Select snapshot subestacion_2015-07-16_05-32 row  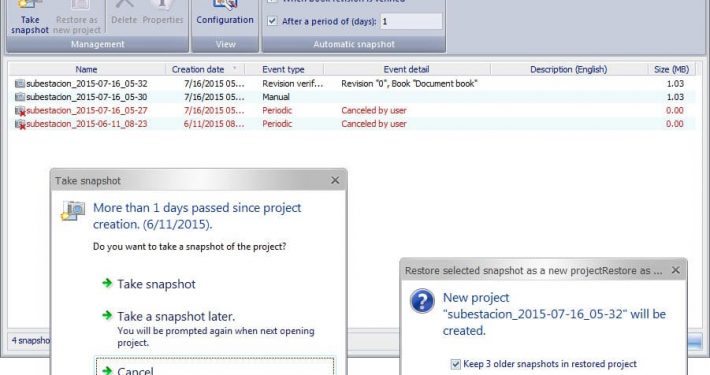(352, 83)
